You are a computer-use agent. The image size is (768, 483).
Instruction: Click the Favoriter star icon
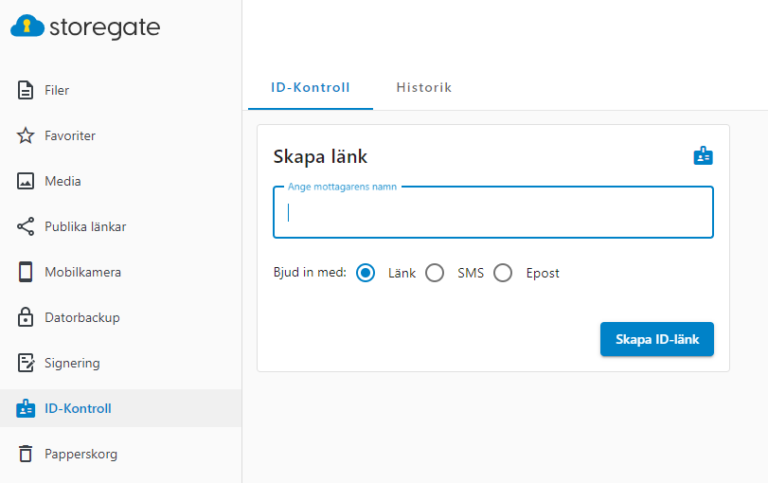pos(26,136)
